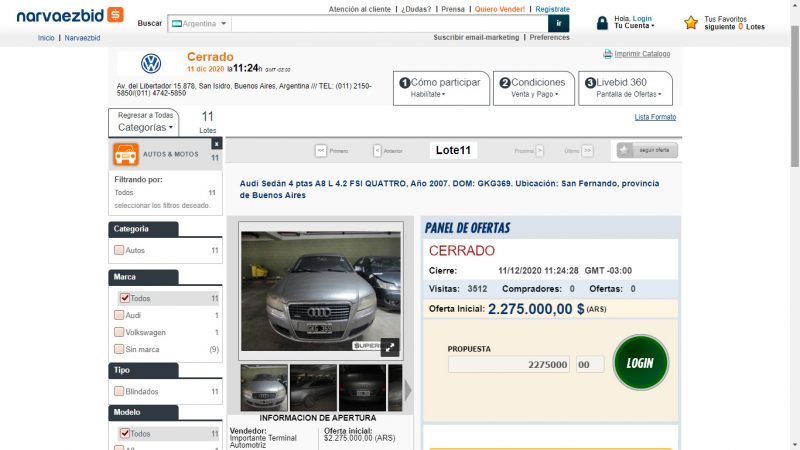Image resolution: width=800 pixels, height=450 pixels.
Task: Go to the previous lot with Anterior arrow
Action: (377, 151)
